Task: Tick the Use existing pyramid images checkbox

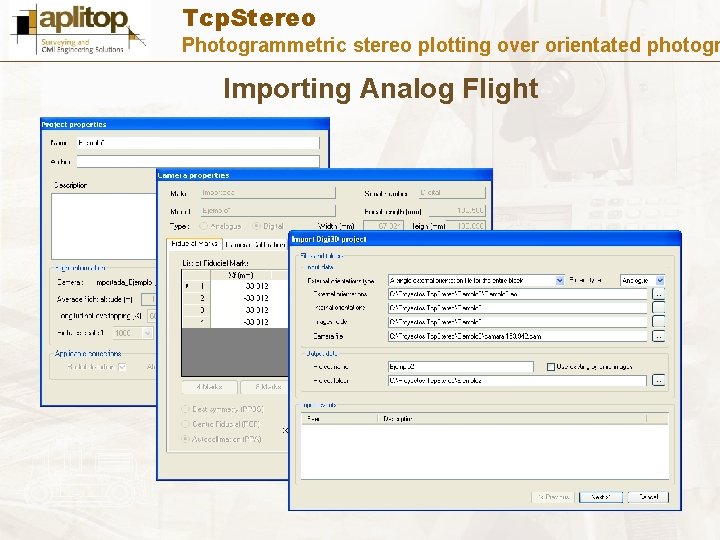Action: click(x=551, y=367)
